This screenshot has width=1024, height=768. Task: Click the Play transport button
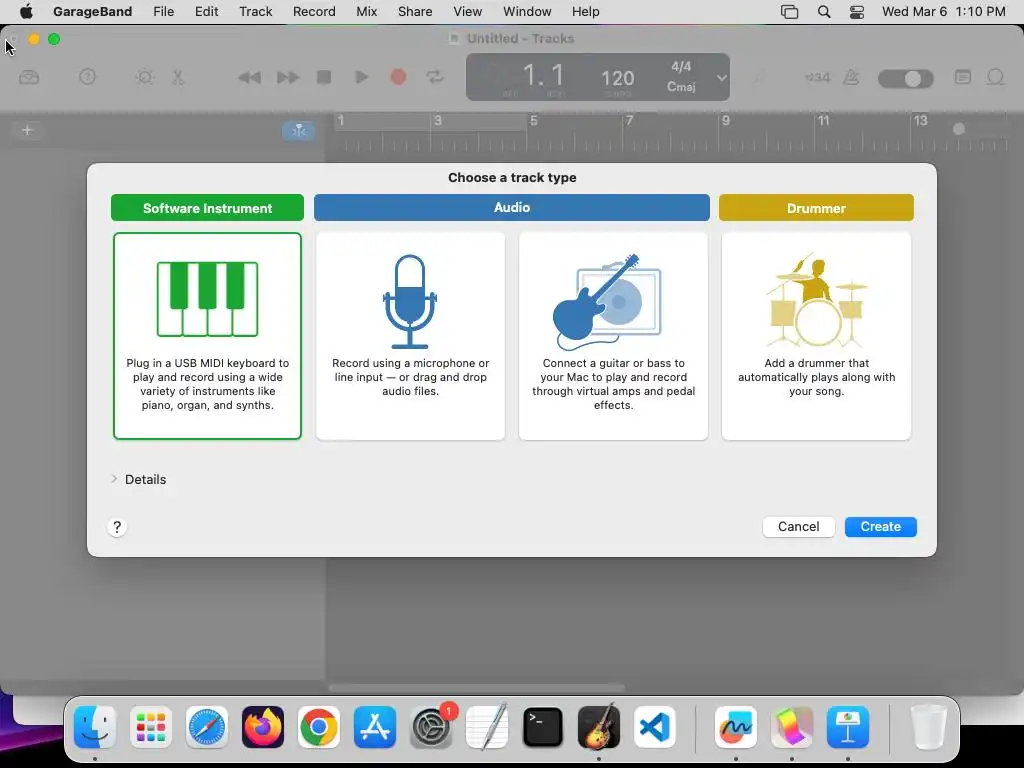(x=361, y=77)
